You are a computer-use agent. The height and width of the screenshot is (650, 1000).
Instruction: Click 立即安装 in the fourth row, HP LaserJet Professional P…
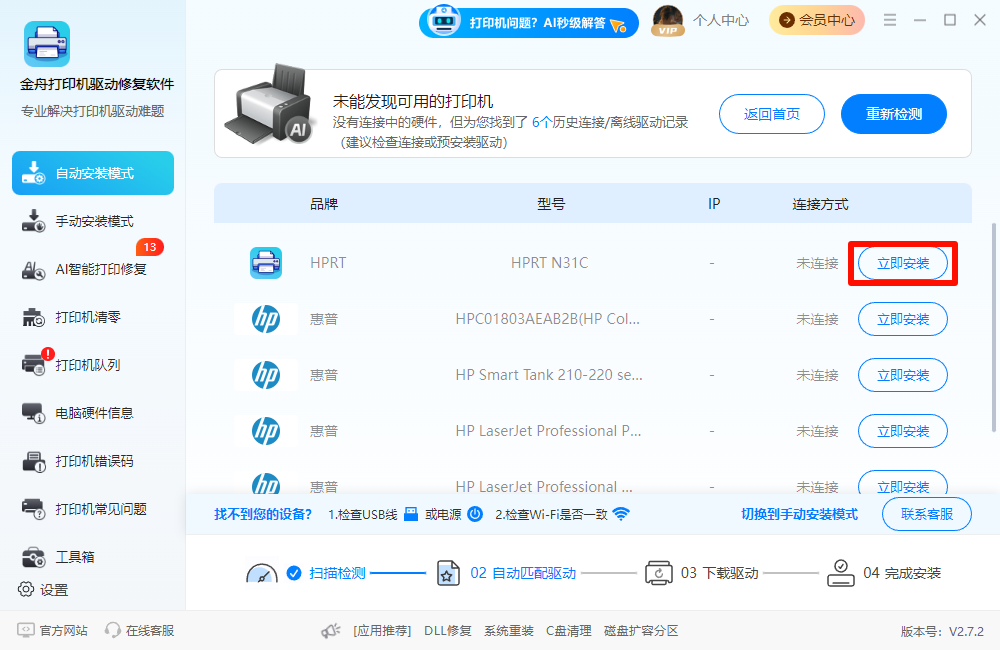tap(902, 431)
